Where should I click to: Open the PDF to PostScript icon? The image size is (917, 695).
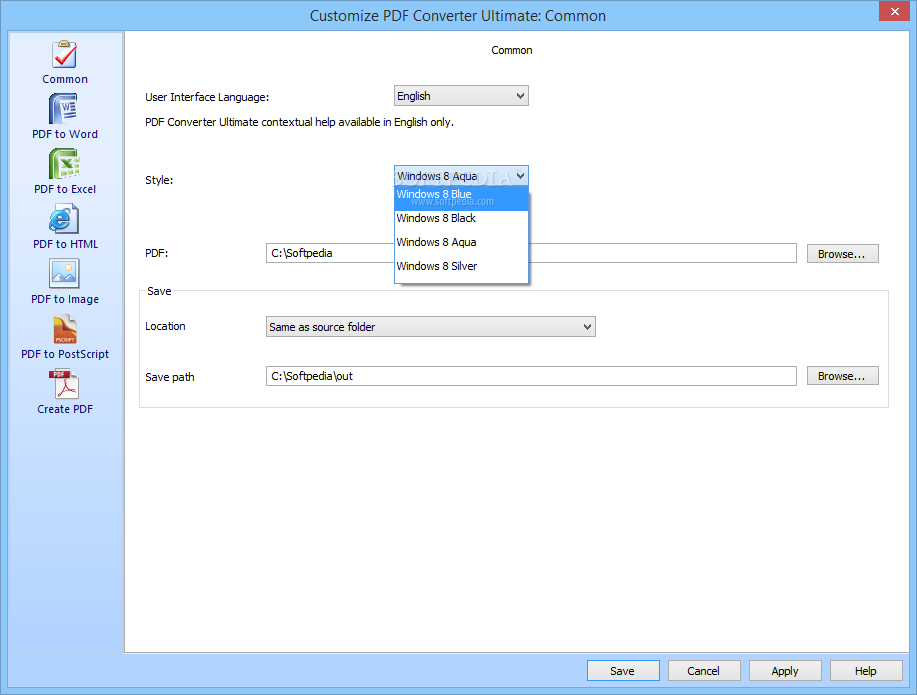pos(64,329)
